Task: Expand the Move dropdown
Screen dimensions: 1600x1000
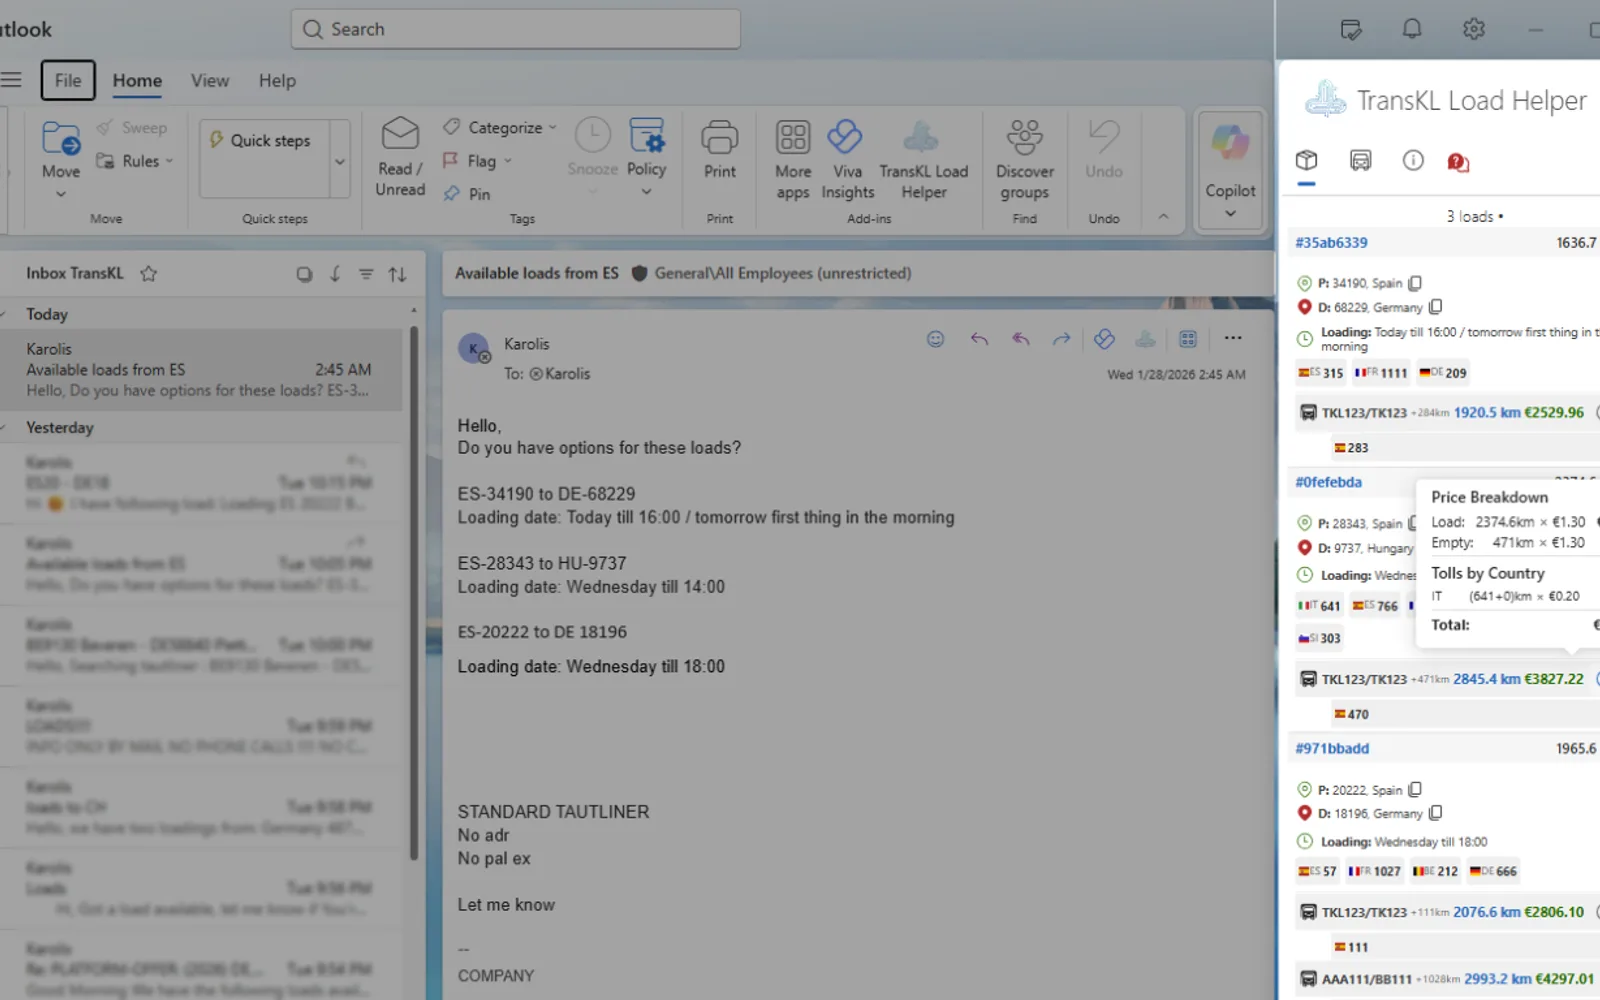Action: 61,194
